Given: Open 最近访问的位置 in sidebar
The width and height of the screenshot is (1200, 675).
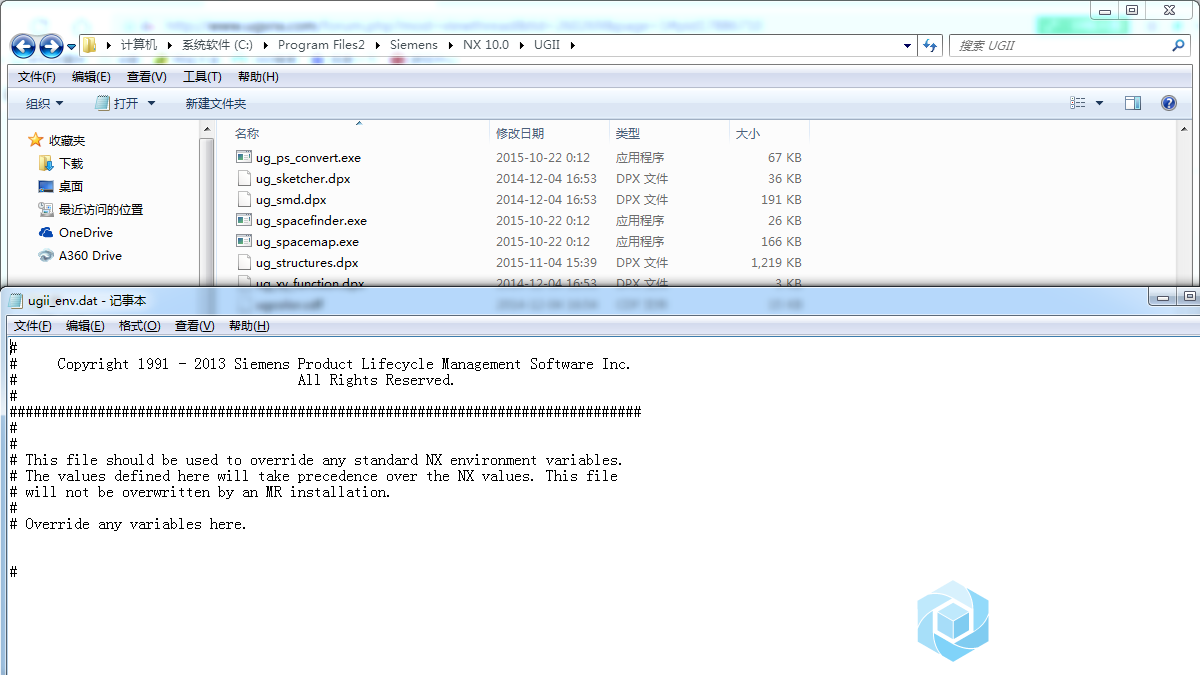Looking at the screenshot, I should (x=91, y=209).
